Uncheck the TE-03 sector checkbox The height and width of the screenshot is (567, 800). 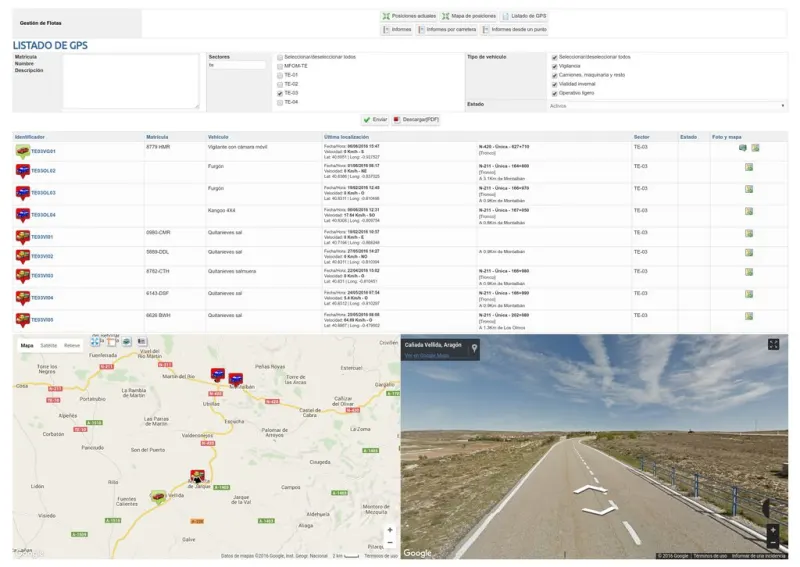(280, 94)
